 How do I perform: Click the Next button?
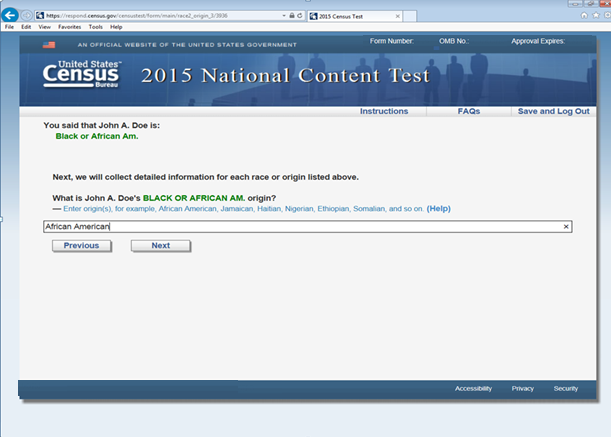[x=161, y=246]
